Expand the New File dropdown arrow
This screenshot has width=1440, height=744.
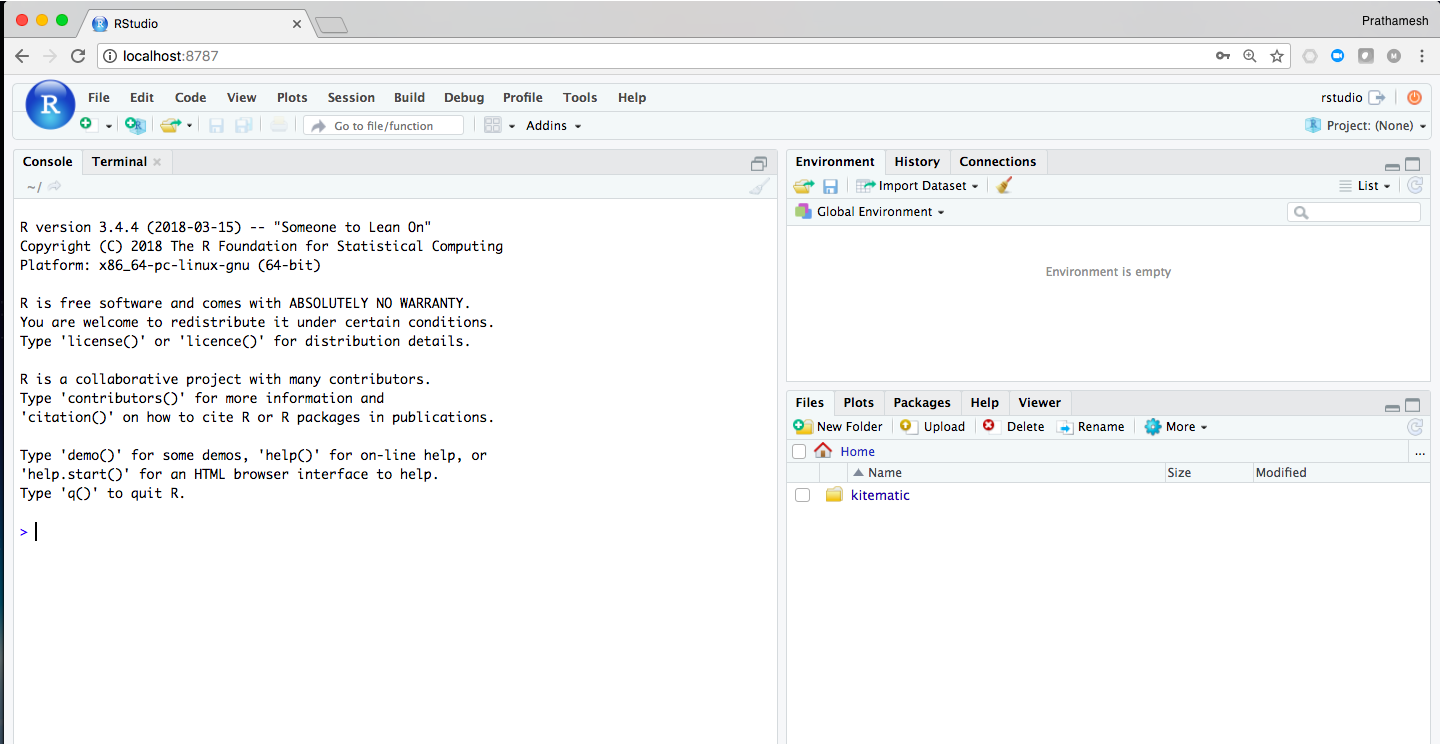click(x=108, y=126)
